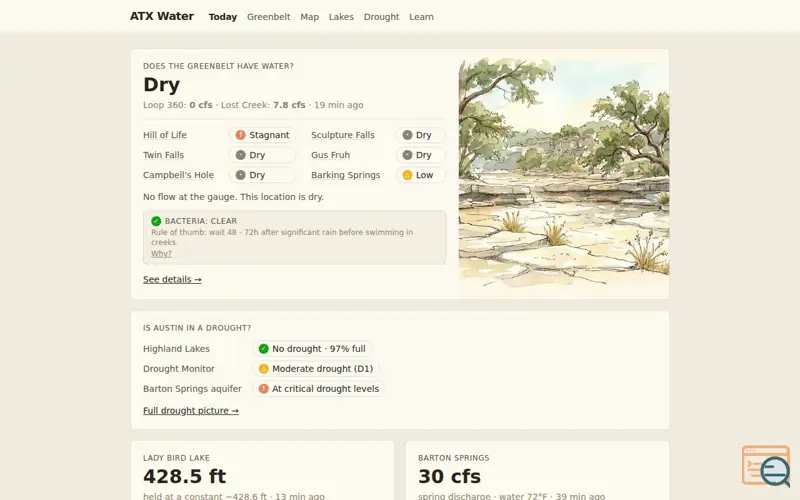Open the ATX Water home logo
This screenshot has width=800, height=500.
pos(162,16)
